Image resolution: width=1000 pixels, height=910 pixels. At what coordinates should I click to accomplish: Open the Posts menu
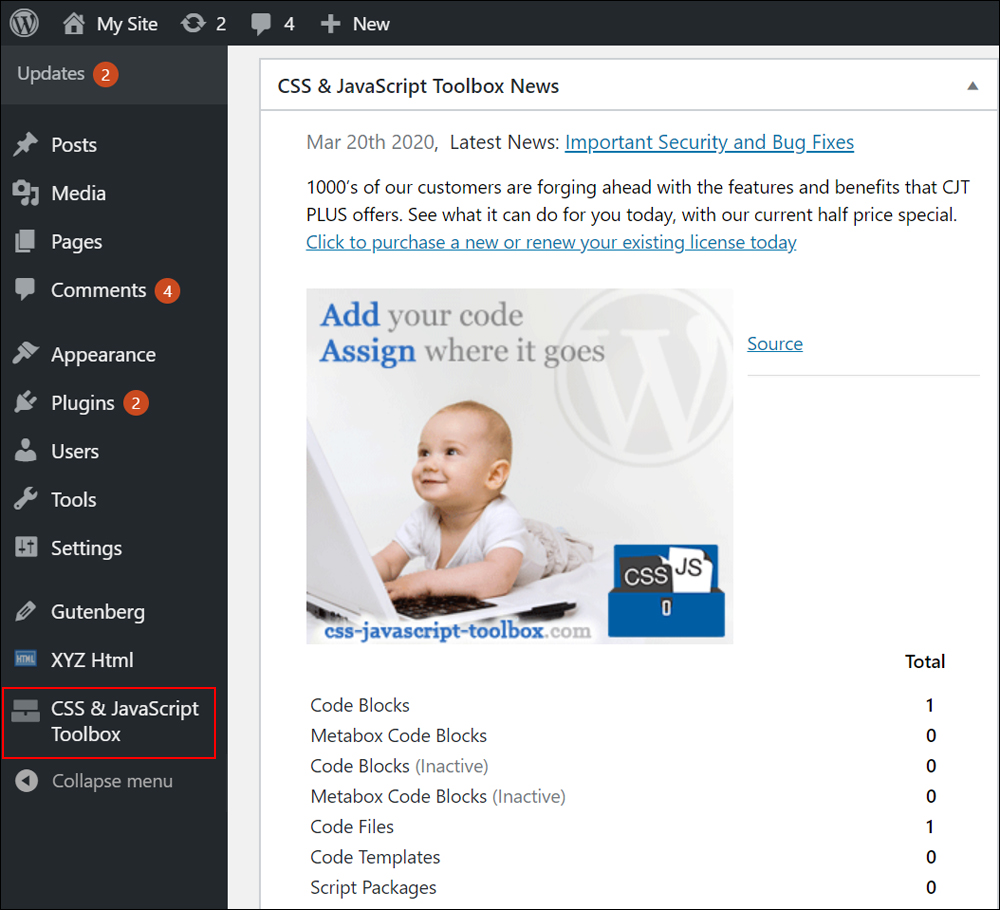click(74, 145)
